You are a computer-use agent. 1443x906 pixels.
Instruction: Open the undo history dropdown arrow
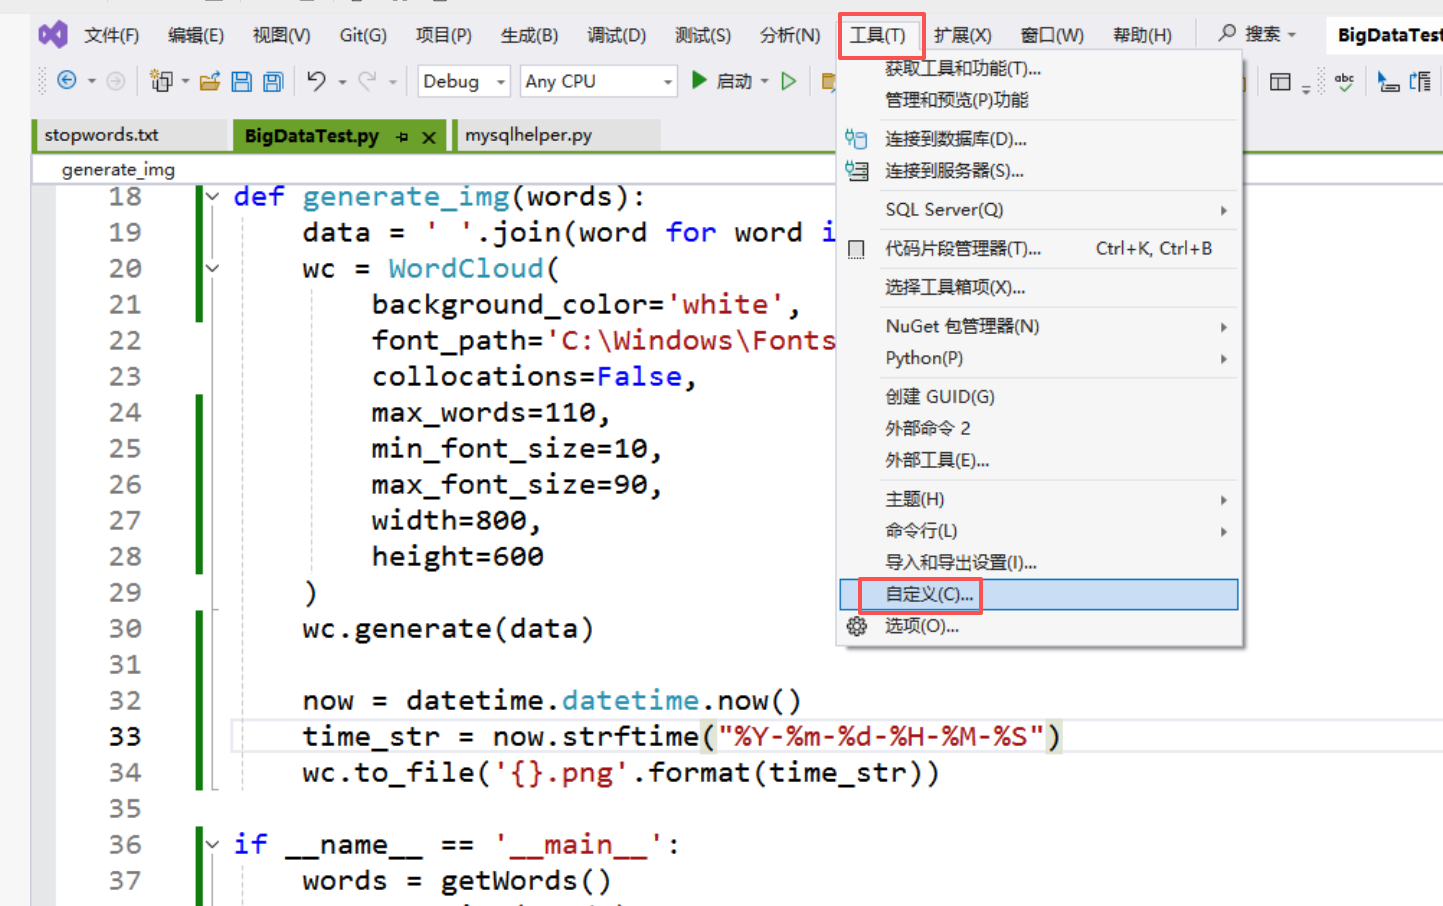click(x=342, y=81)
